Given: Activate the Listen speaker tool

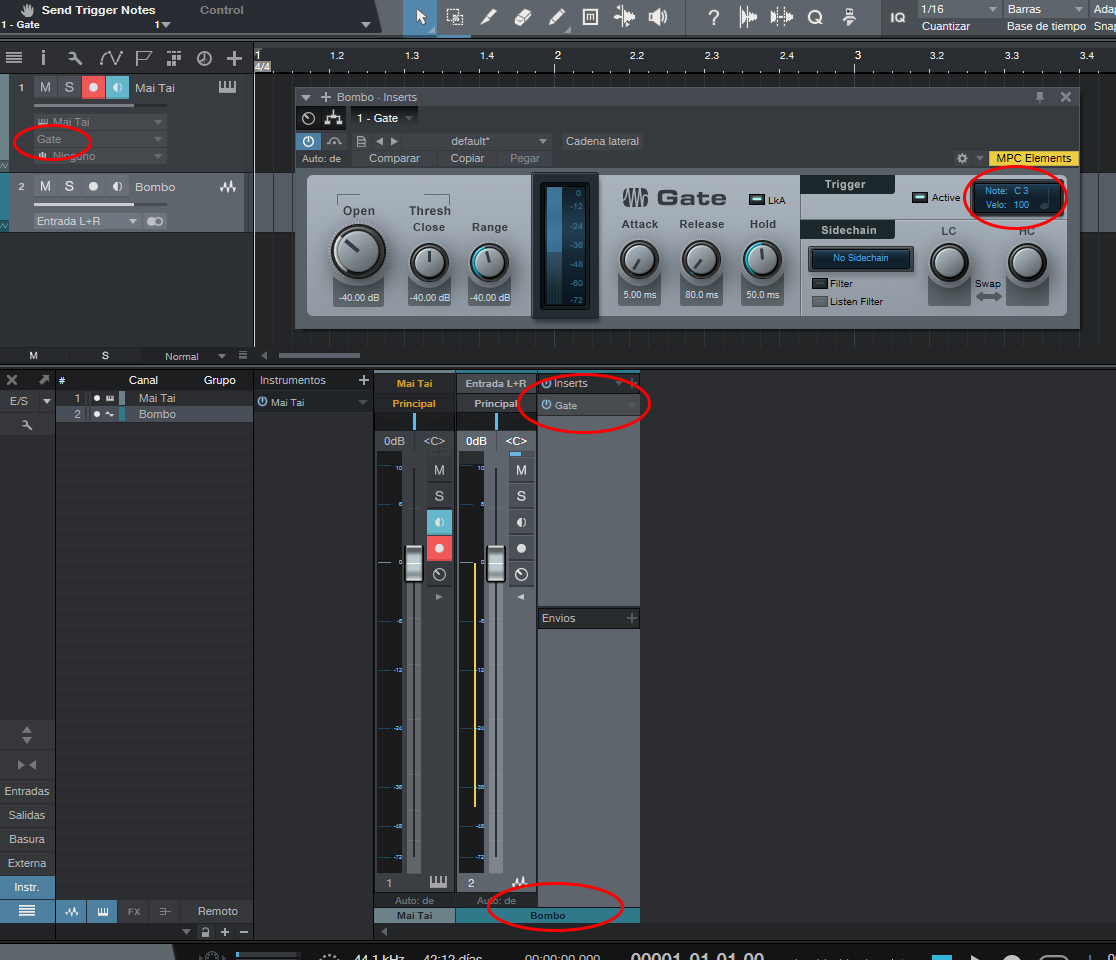Looking at the screenshot, I should [x=657, y=17].
